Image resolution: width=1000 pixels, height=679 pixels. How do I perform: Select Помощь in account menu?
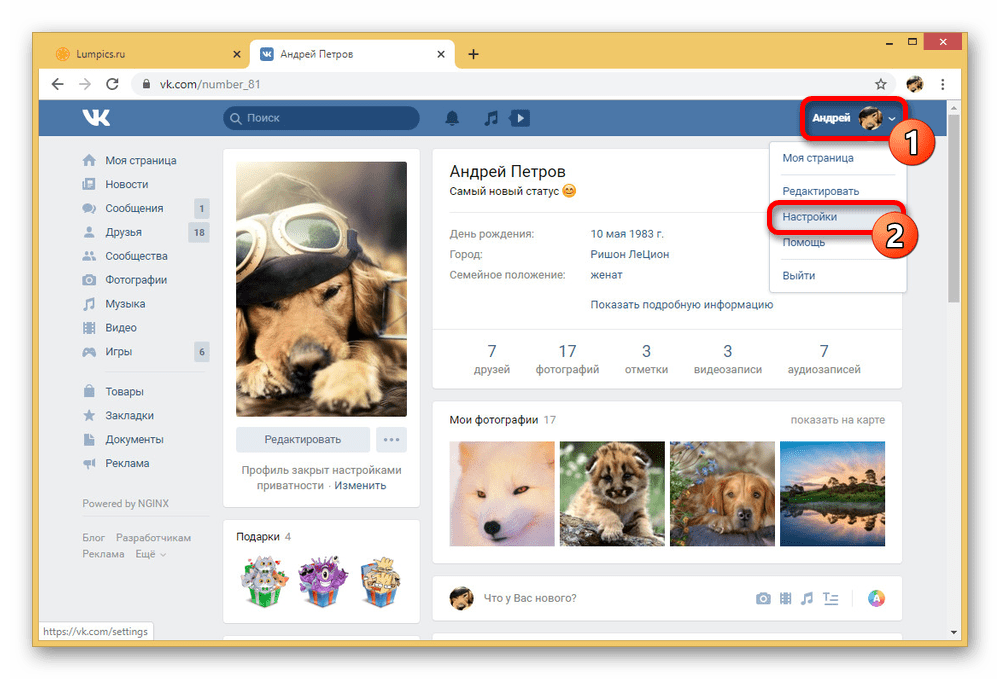tap(804, 242)
